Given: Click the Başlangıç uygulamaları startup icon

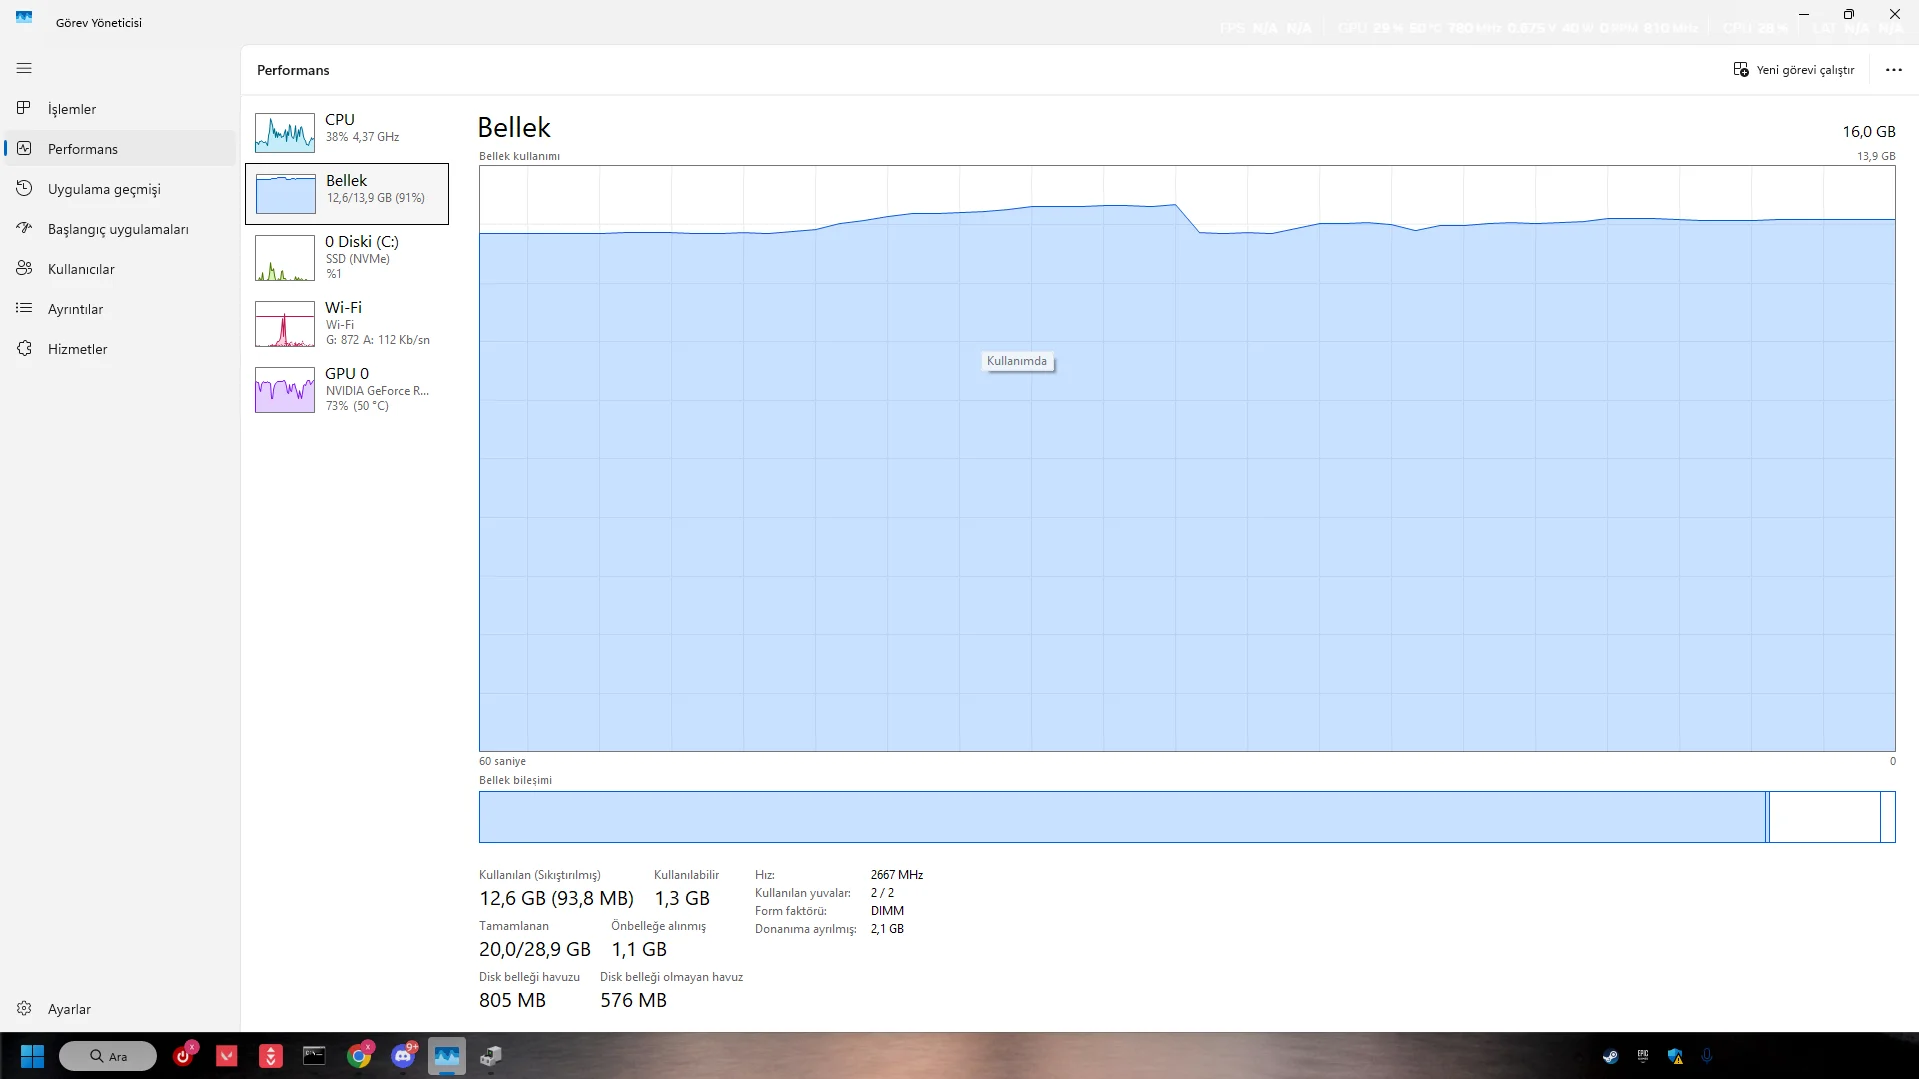Looking at the screenshot, I should point(24,228).
